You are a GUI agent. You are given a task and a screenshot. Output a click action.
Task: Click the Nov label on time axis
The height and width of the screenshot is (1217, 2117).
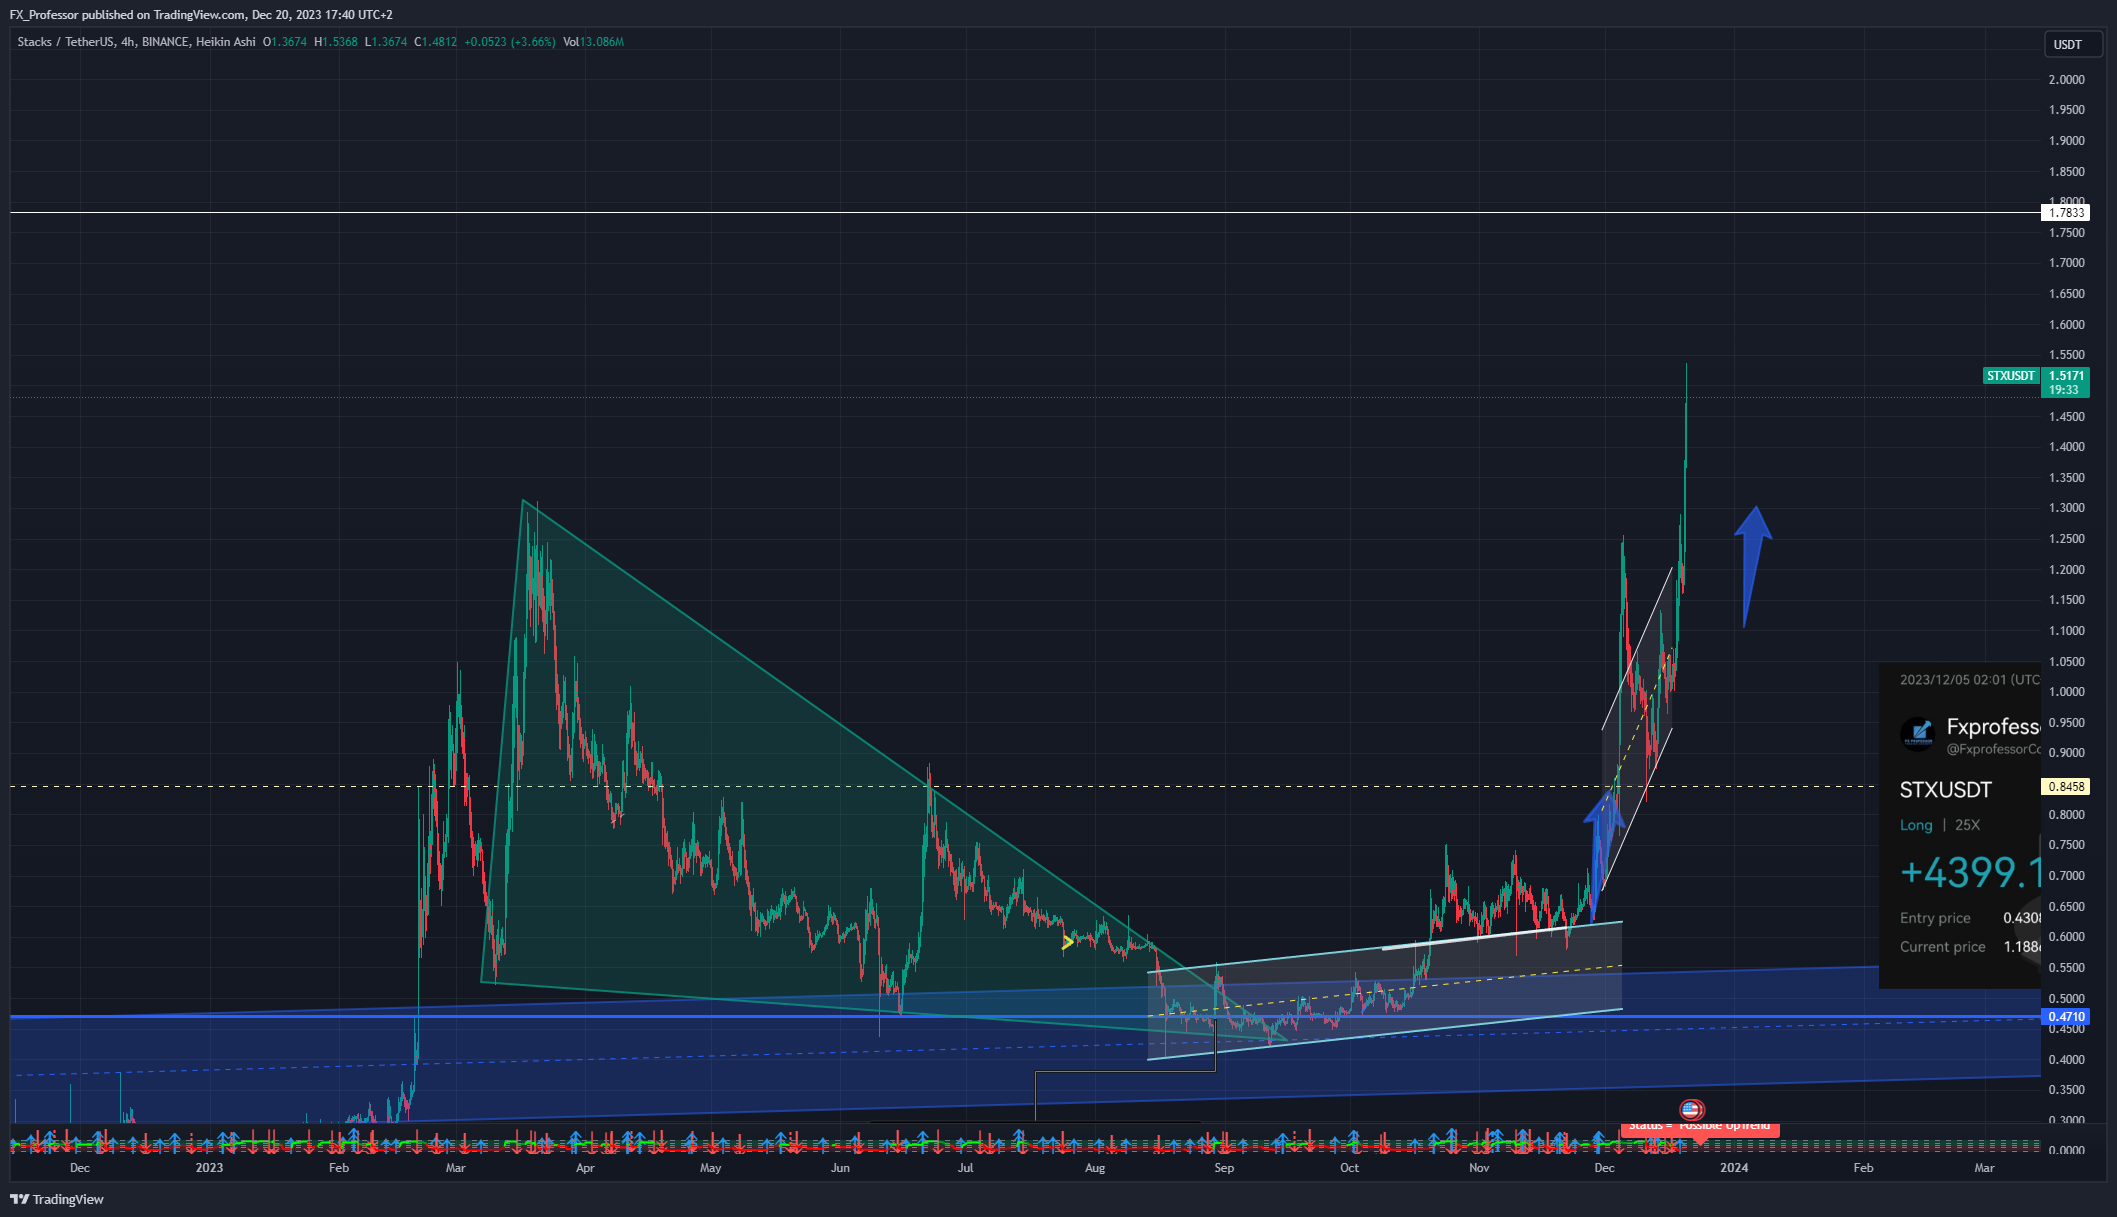point(1479,1168)
